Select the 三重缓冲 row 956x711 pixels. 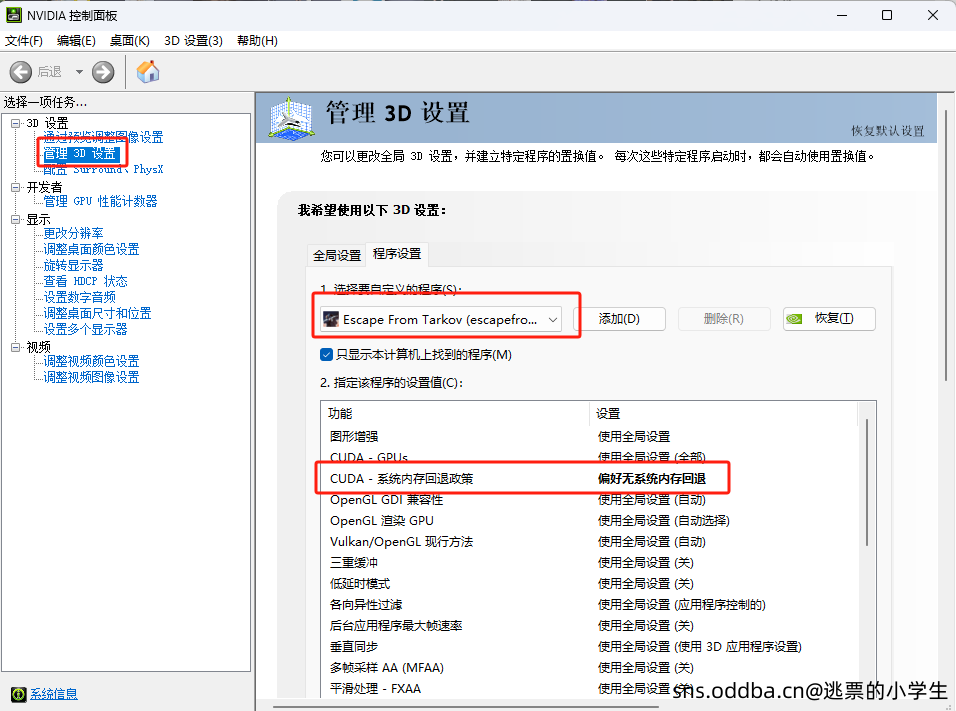[589, 563]
